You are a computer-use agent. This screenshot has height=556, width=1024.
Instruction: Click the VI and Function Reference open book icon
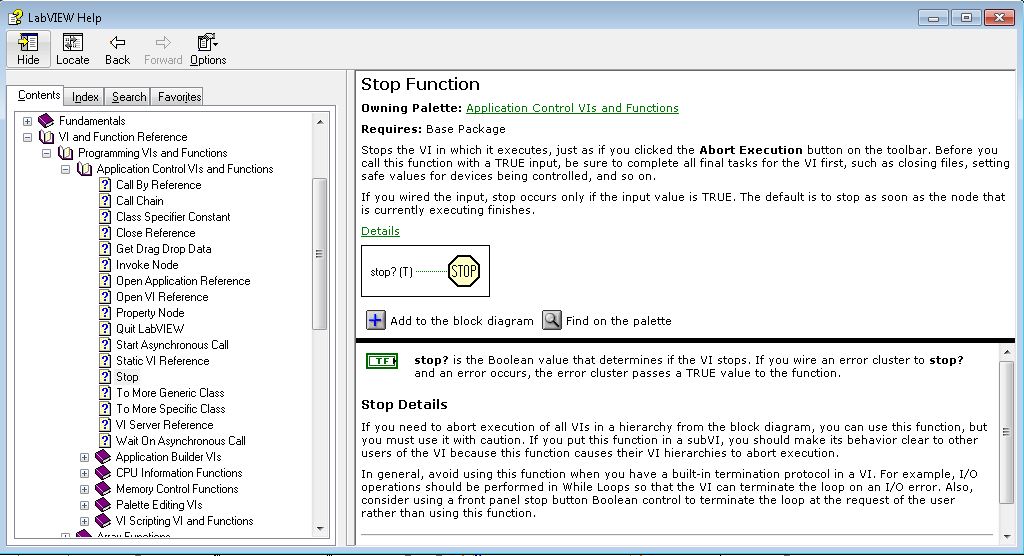point(46,137)
